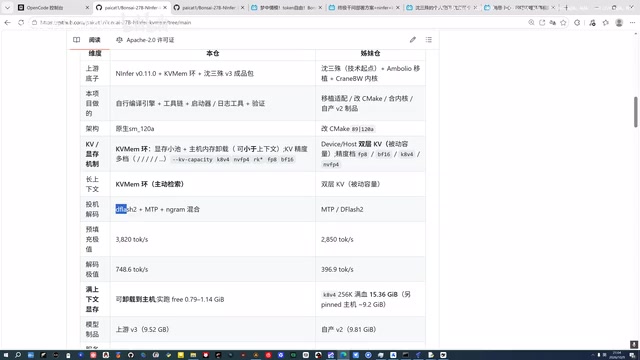Viewport: 640px width, 360px height.
Task: Click the pencil edit README icon
Action: 413,40
